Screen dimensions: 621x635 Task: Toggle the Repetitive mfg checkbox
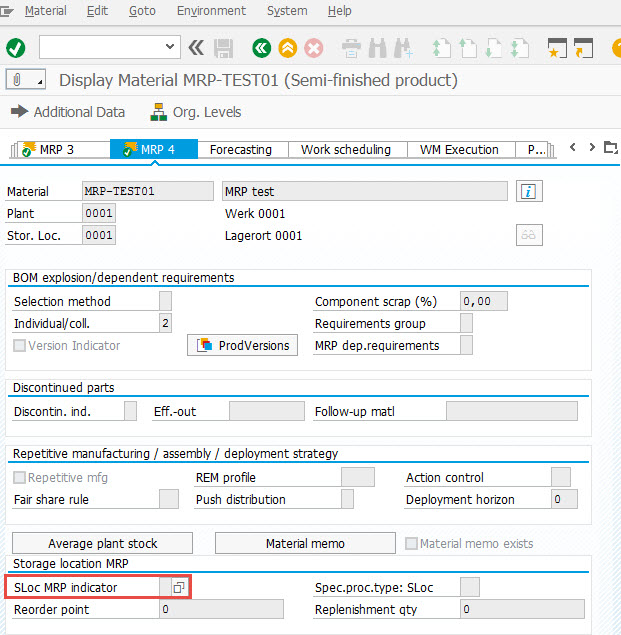19,477
